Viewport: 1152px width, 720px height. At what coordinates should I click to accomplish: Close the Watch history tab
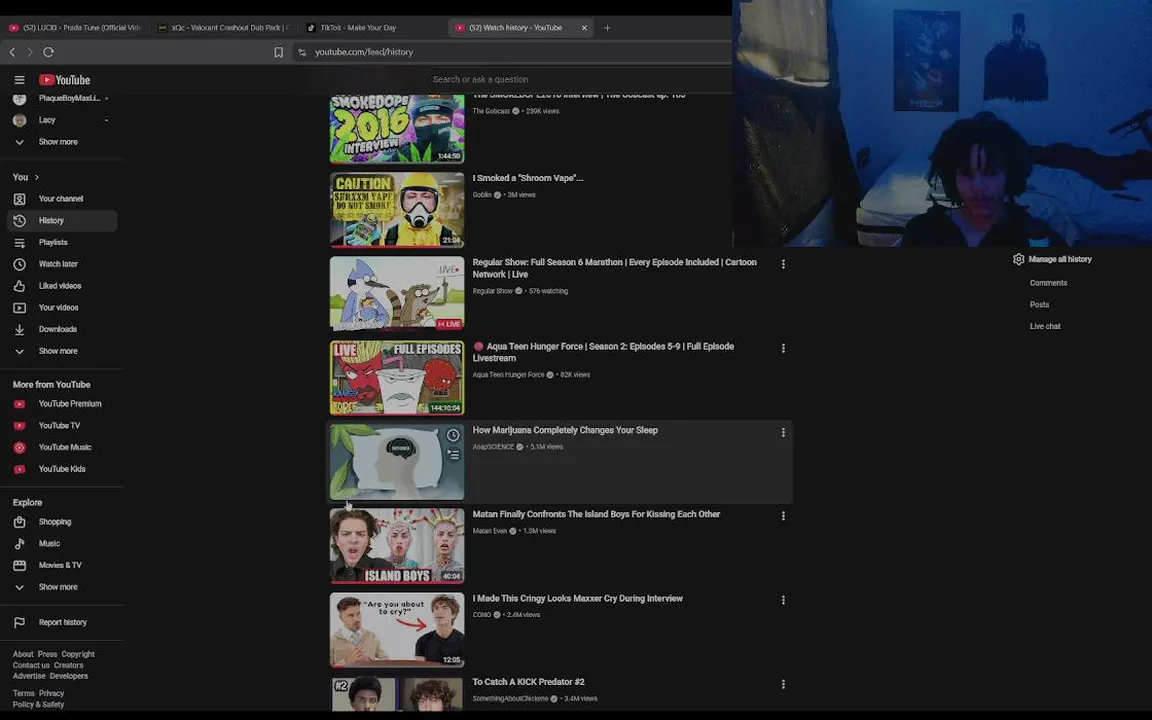[x=584, y=28]
